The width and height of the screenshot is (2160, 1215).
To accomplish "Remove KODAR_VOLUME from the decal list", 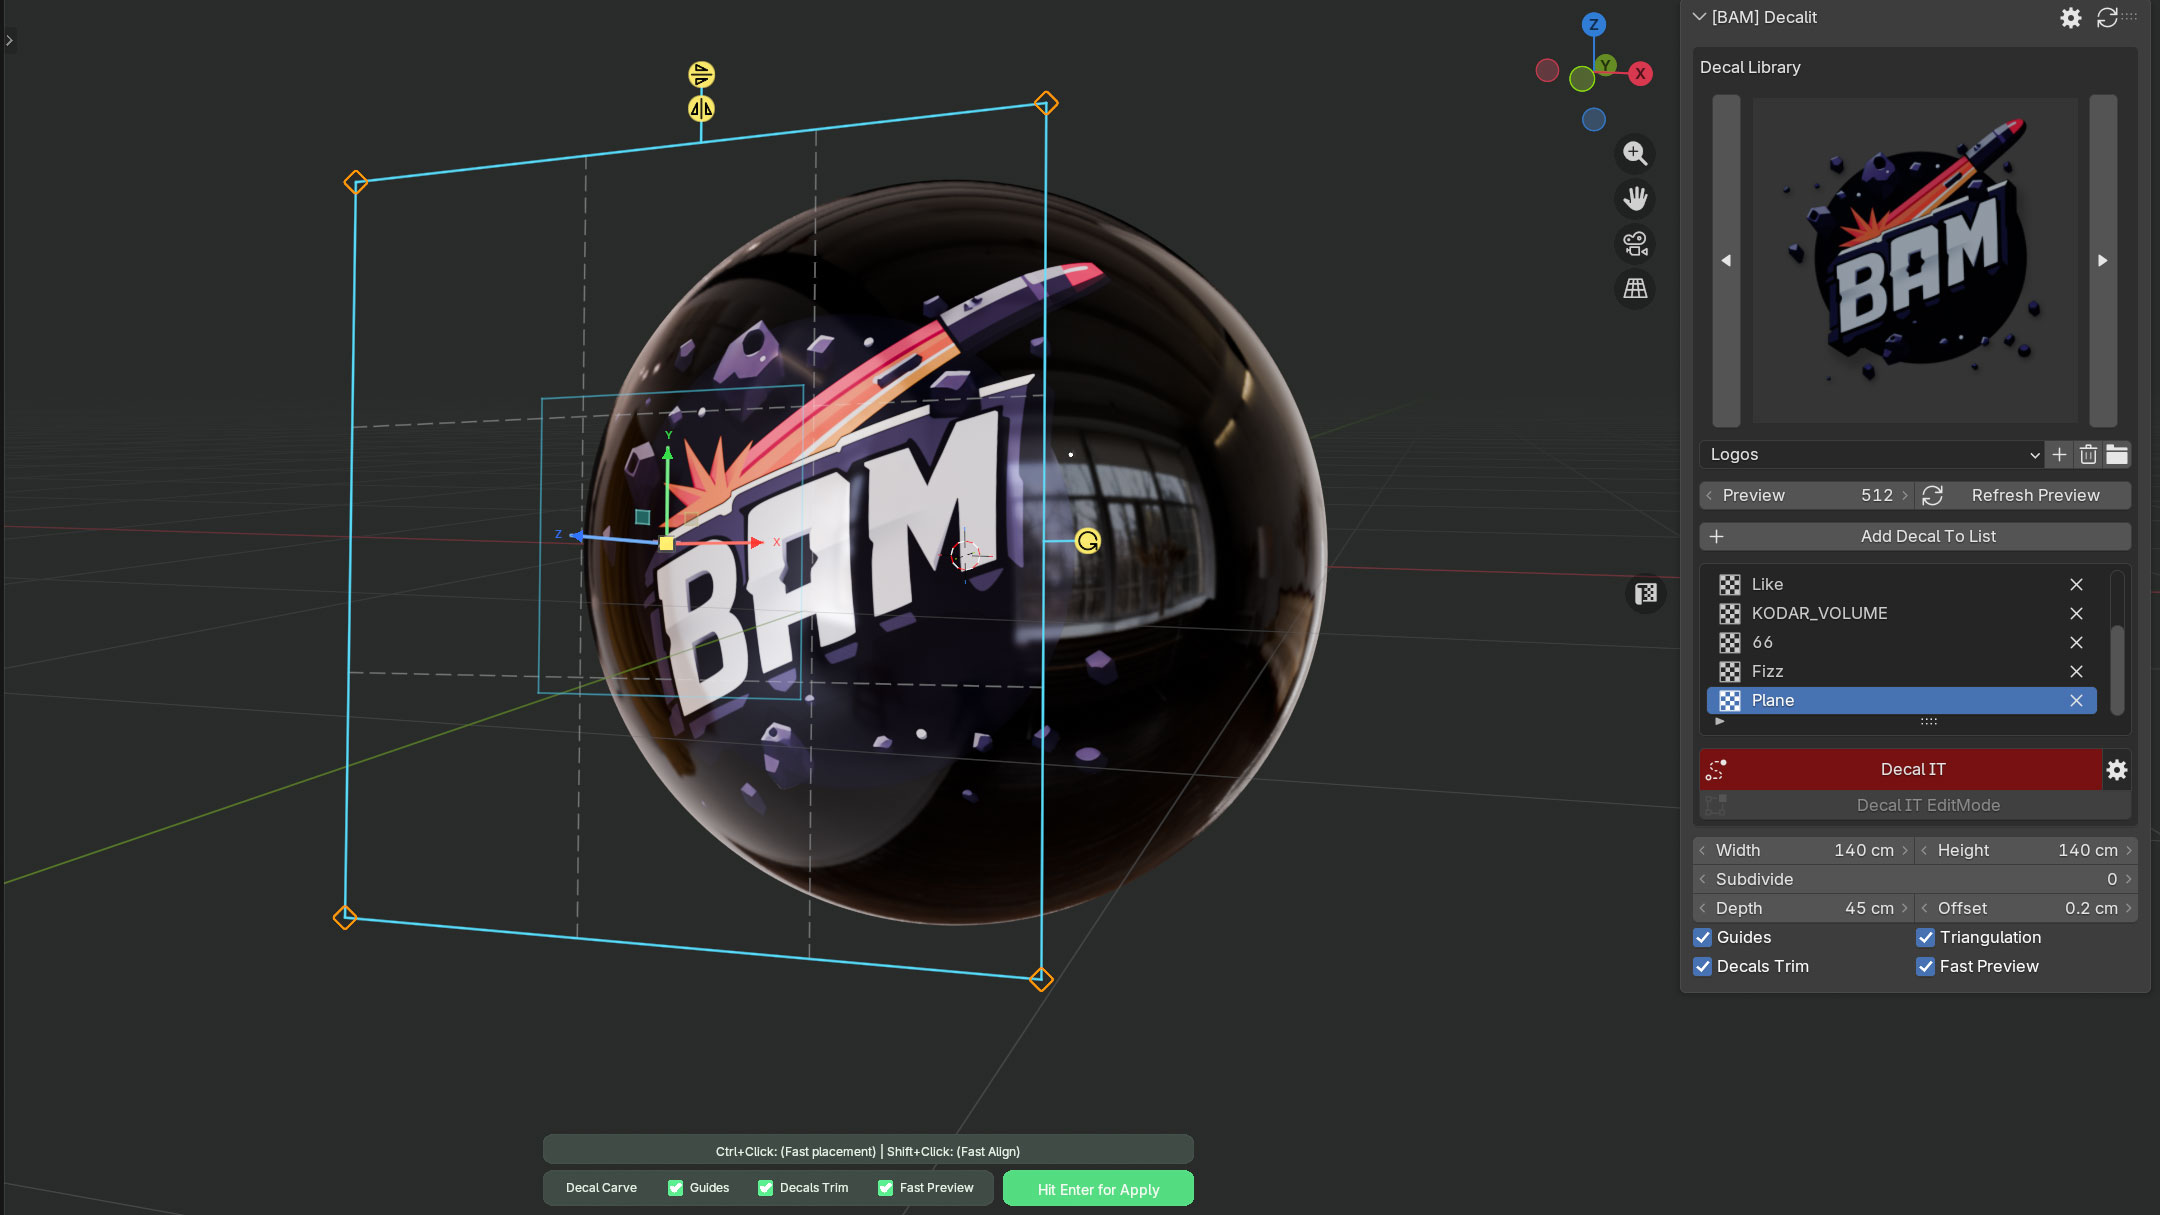I will [x=2076, y=614].
